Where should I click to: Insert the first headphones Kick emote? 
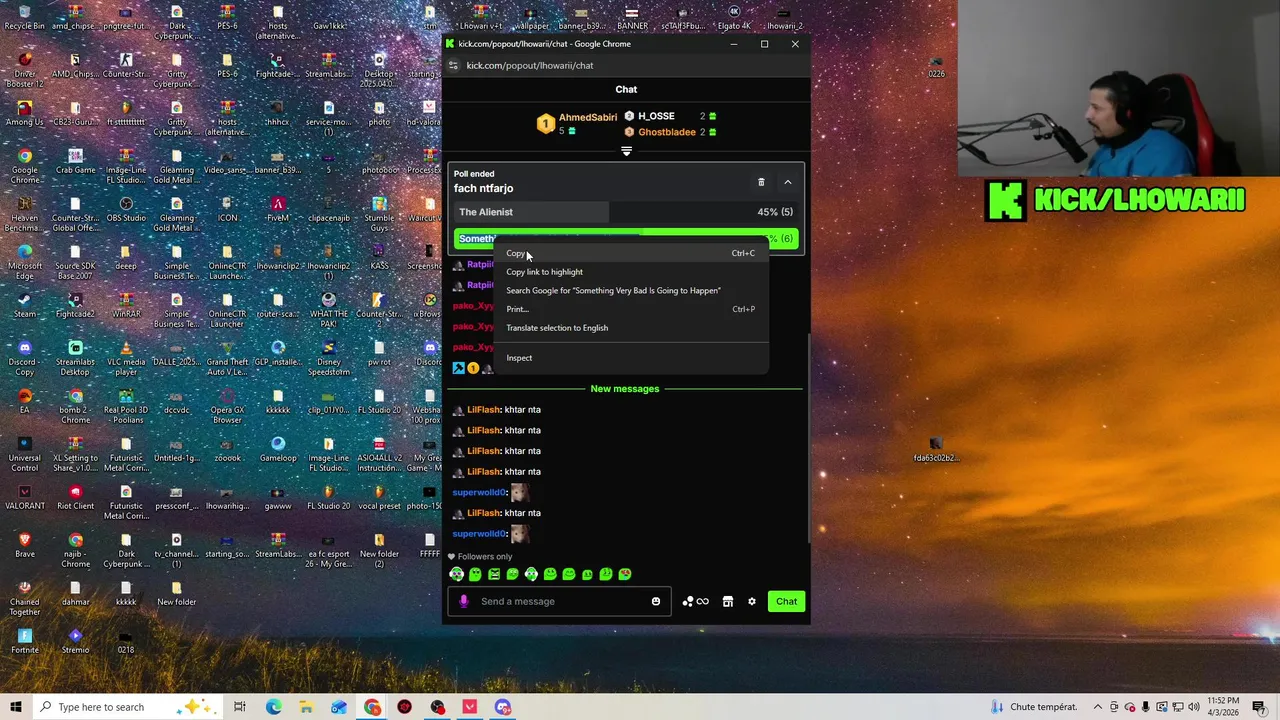coord(457,574)
